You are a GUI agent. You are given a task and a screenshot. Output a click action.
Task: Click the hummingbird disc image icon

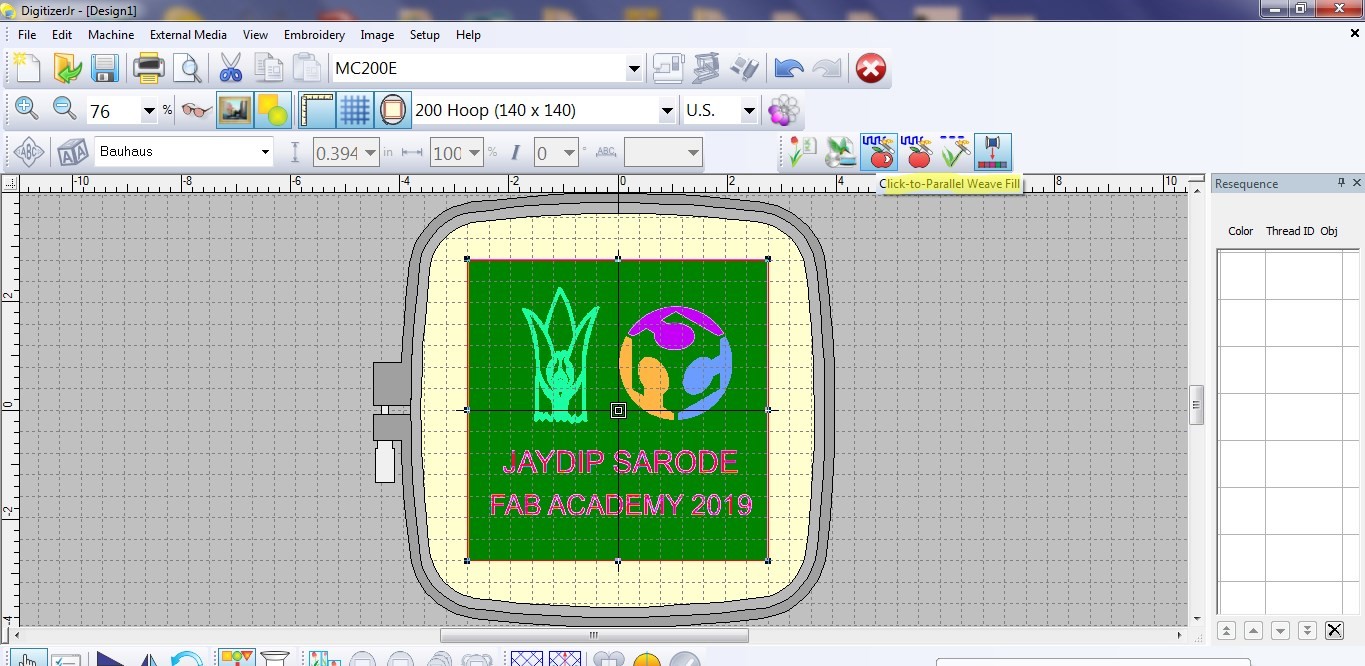(x=840, y=152)
